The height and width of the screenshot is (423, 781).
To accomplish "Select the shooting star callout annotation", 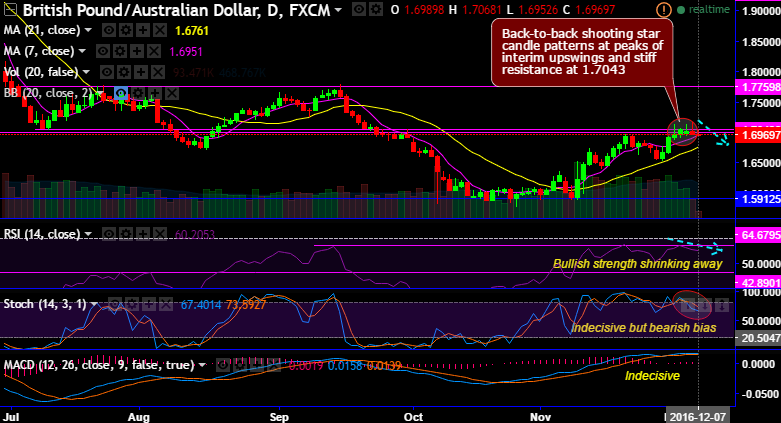I will click(582, 52).
